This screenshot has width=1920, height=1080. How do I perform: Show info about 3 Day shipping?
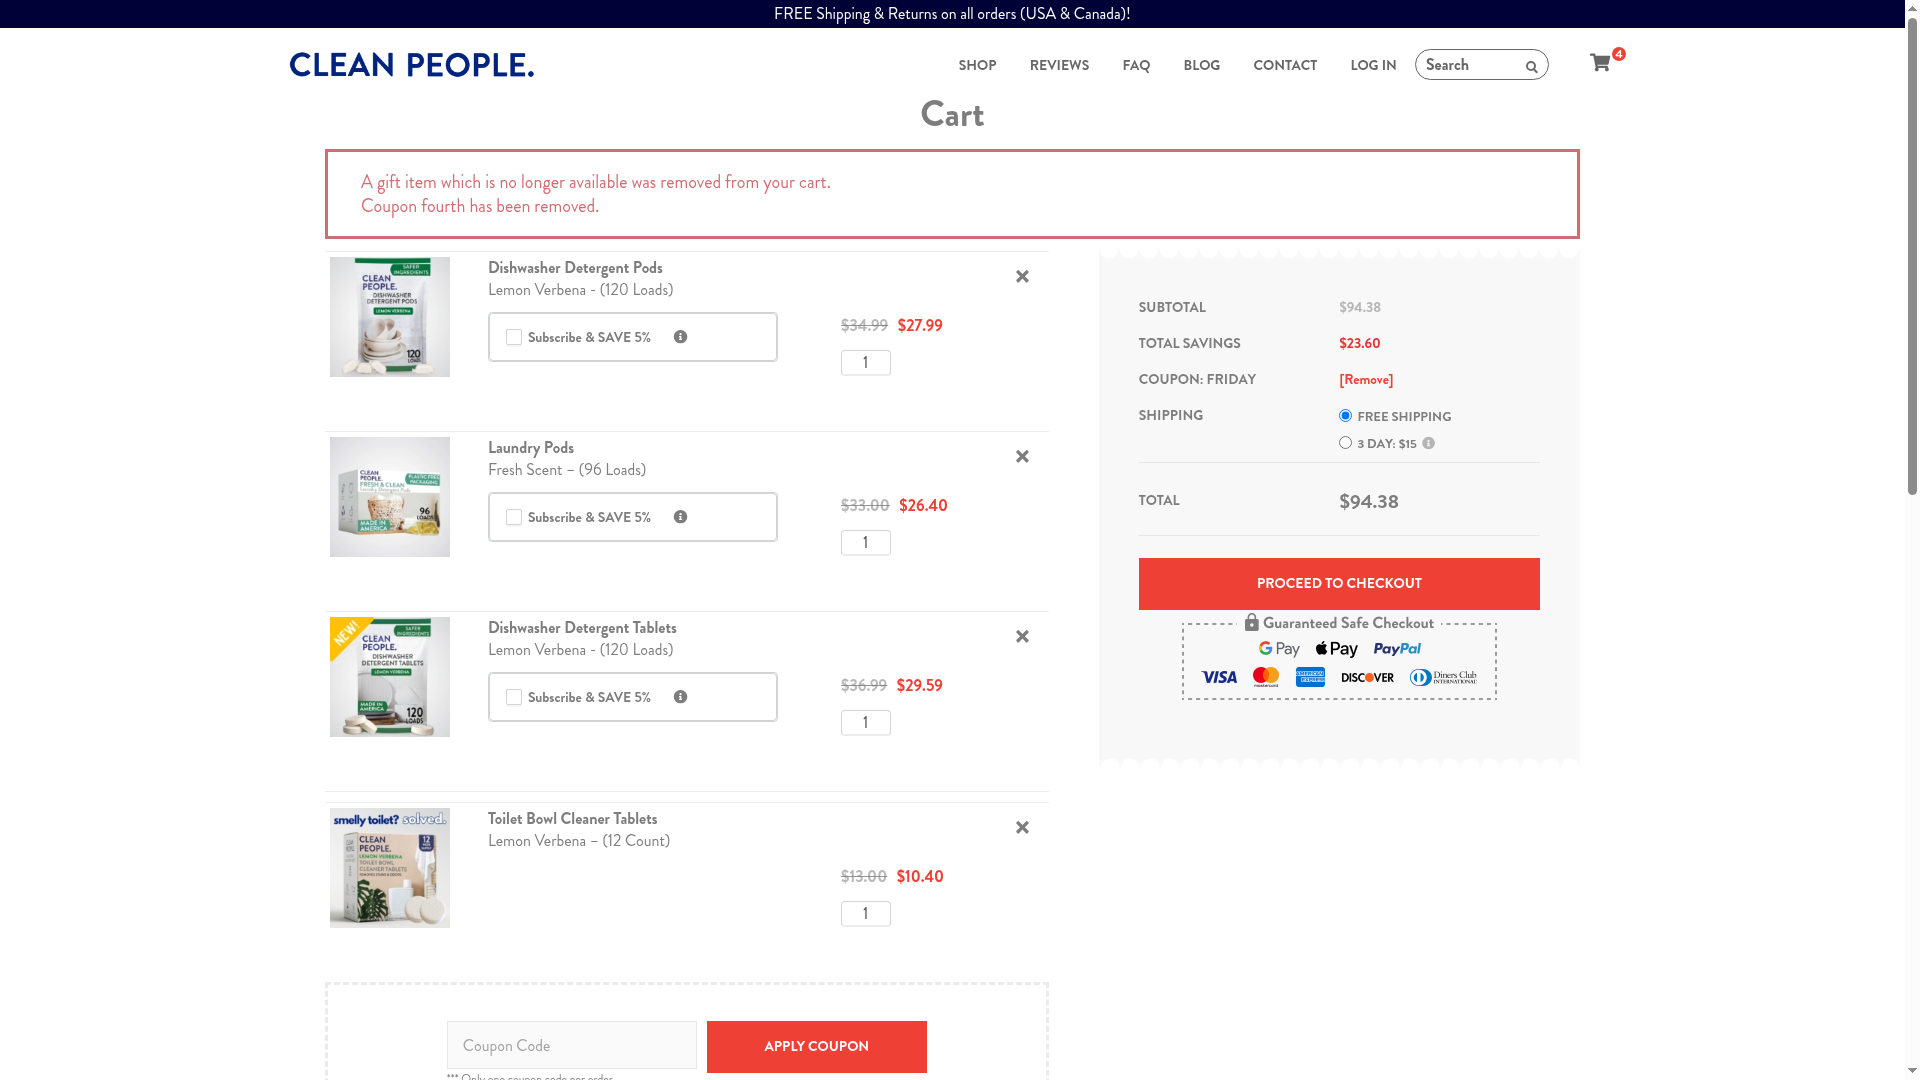(1428, 443)
